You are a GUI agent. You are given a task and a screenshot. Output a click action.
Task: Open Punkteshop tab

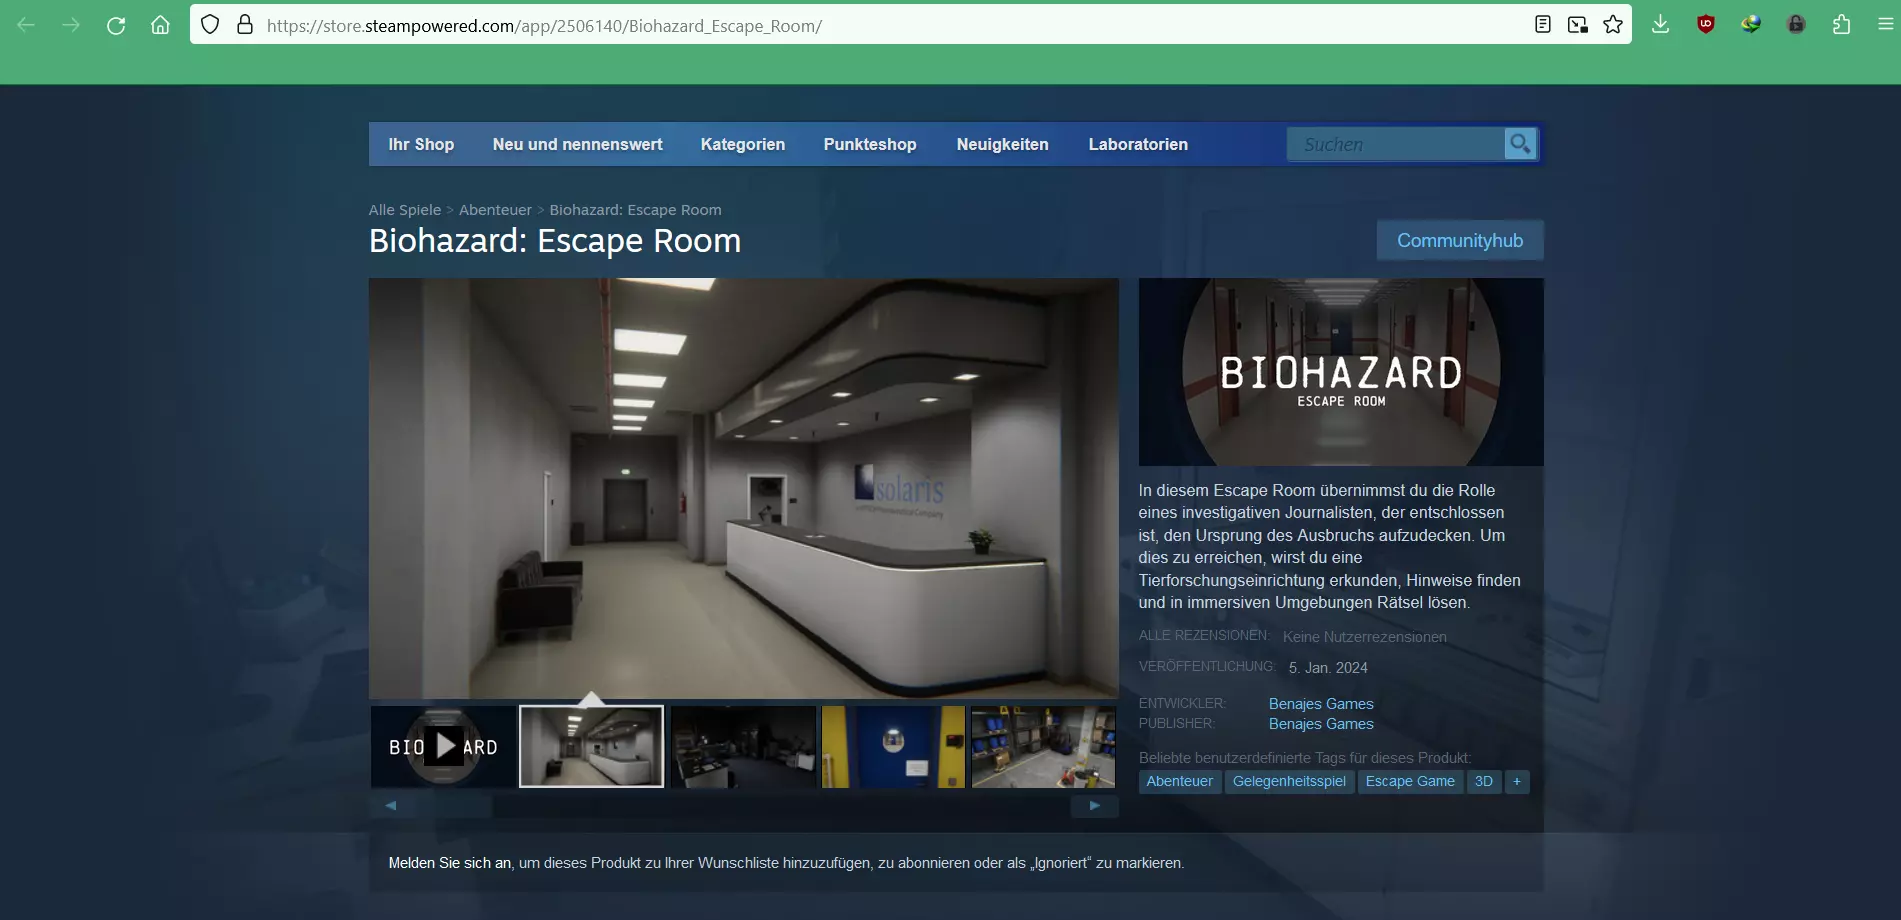pyautogui.click(x=870, y=144)
